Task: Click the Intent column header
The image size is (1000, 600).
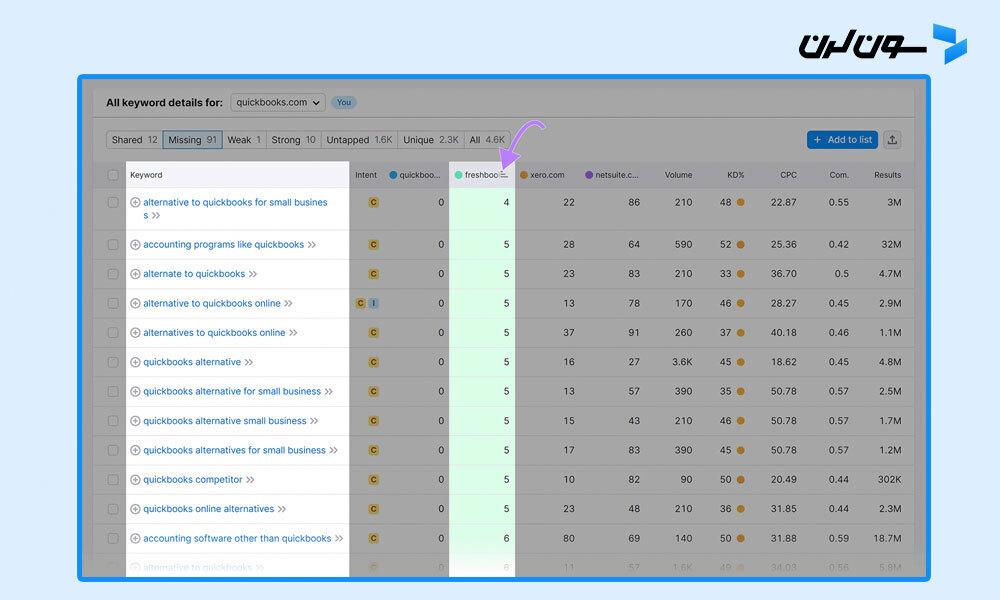Action: pos(366,175)
